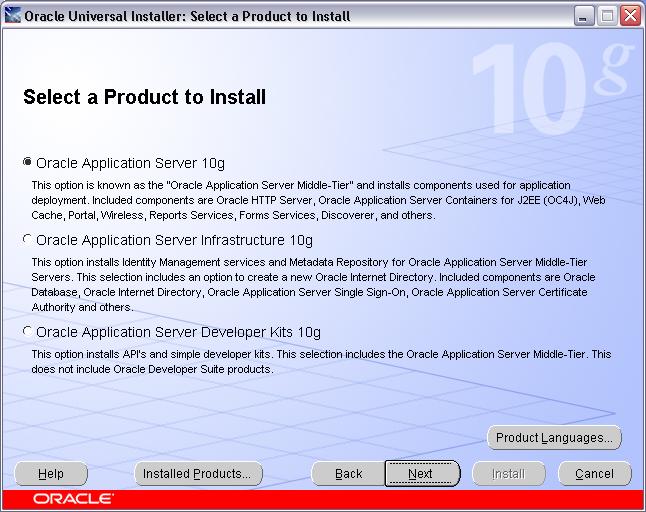Close the Oracle Universal Installer window

[x=630, y=15]
